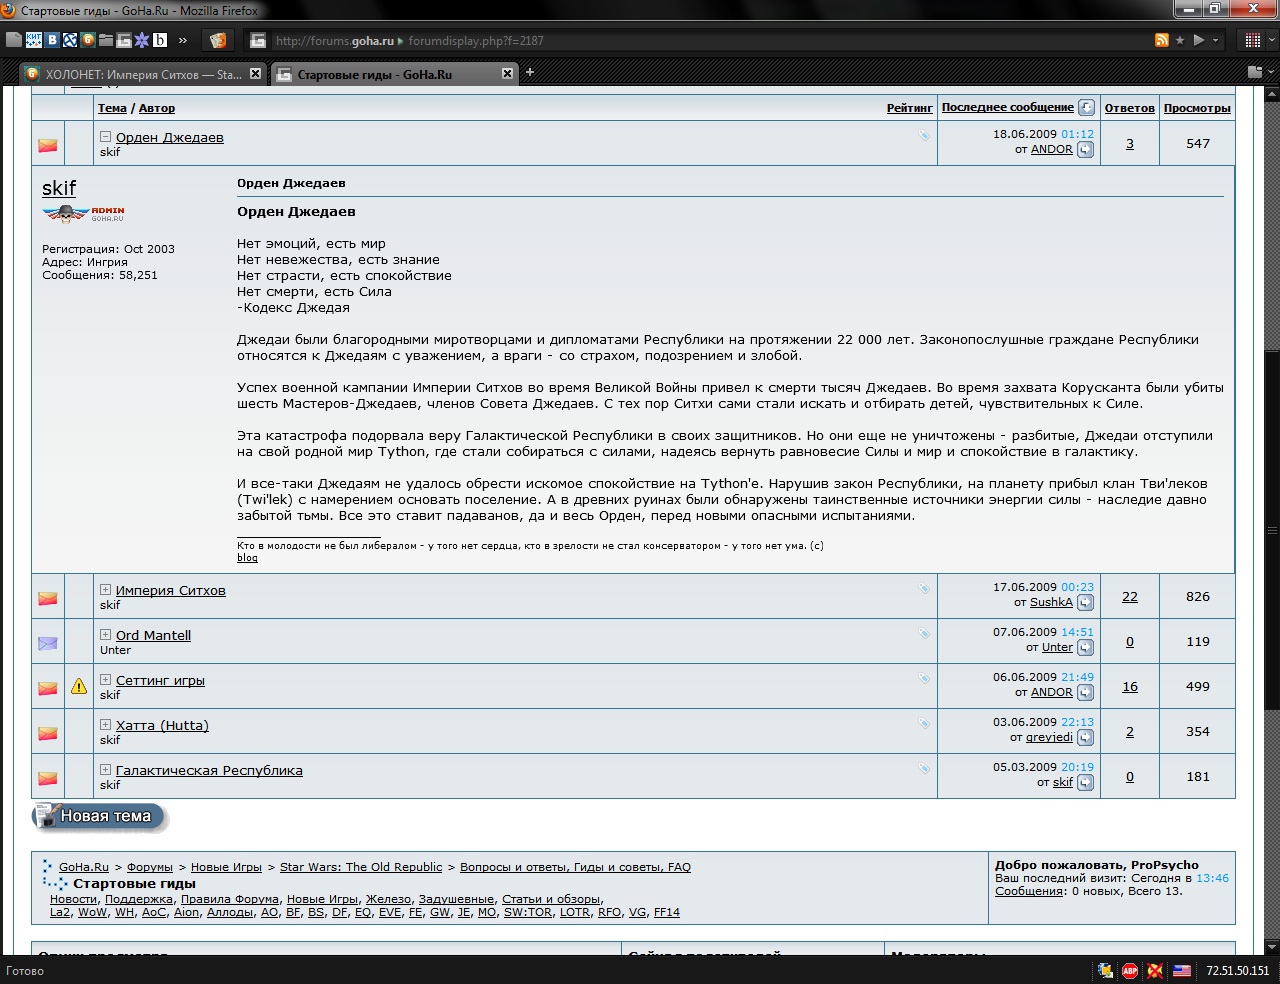The image size is (1280, 984).
Task: Open skif's blog link in signature
Action: click(x=247, y=558)
